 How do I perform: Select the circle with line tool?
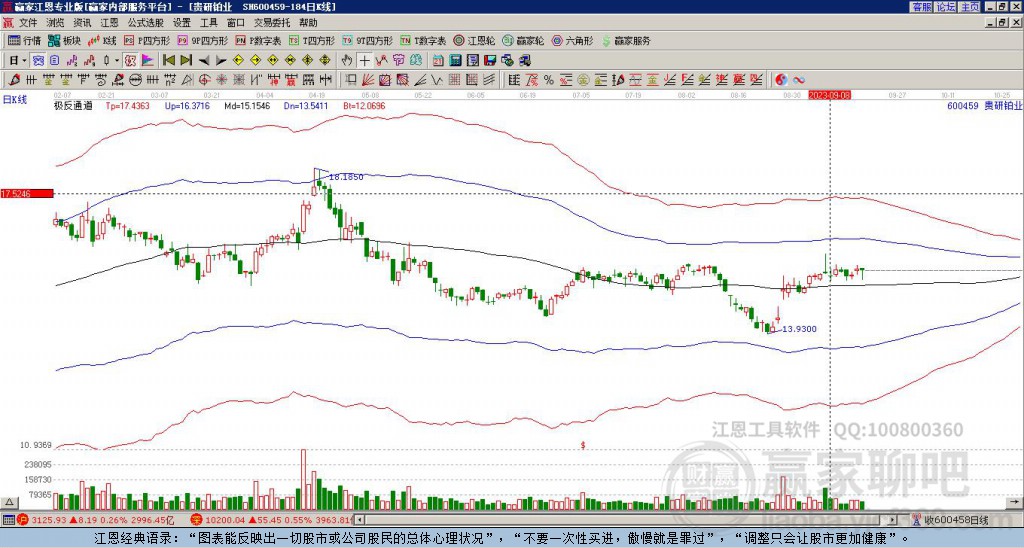coord(135,80)
